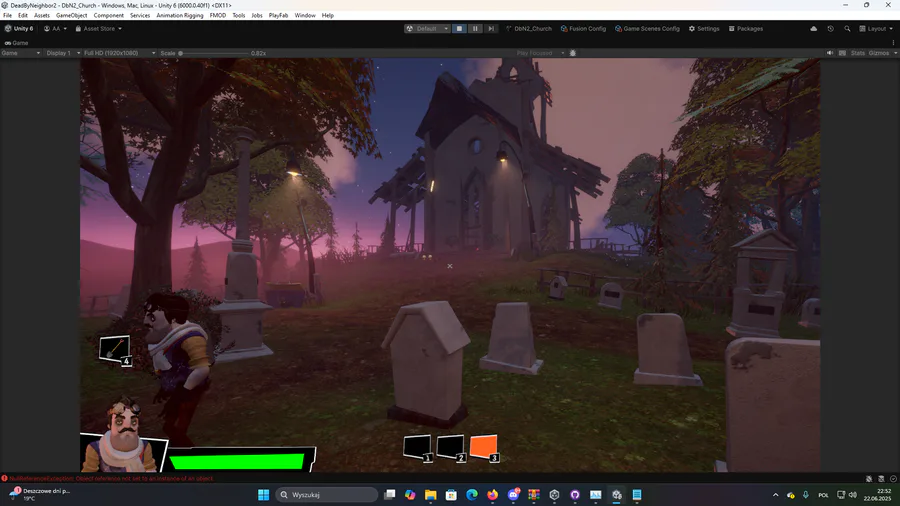Open Microsoft Edge from the taskbar

point(472,495)
